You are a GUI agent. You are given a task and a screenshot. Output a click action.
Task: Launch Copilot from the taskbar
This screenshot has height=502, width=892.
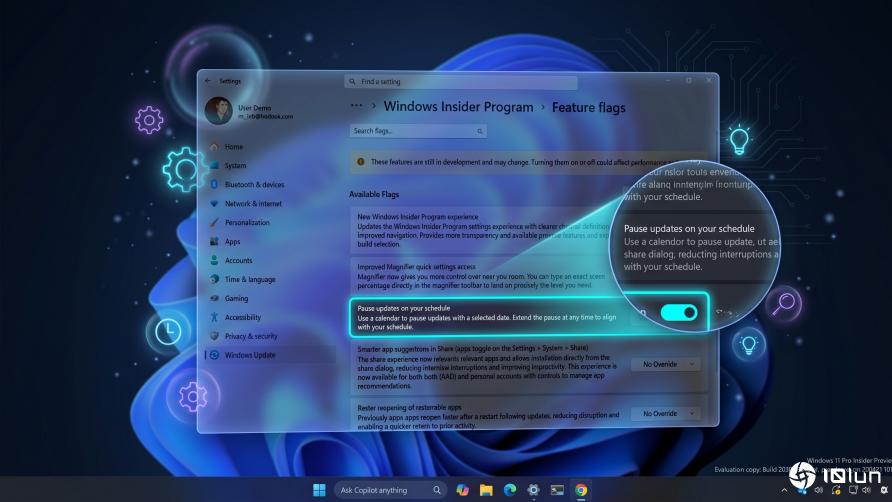click(462, 490)
